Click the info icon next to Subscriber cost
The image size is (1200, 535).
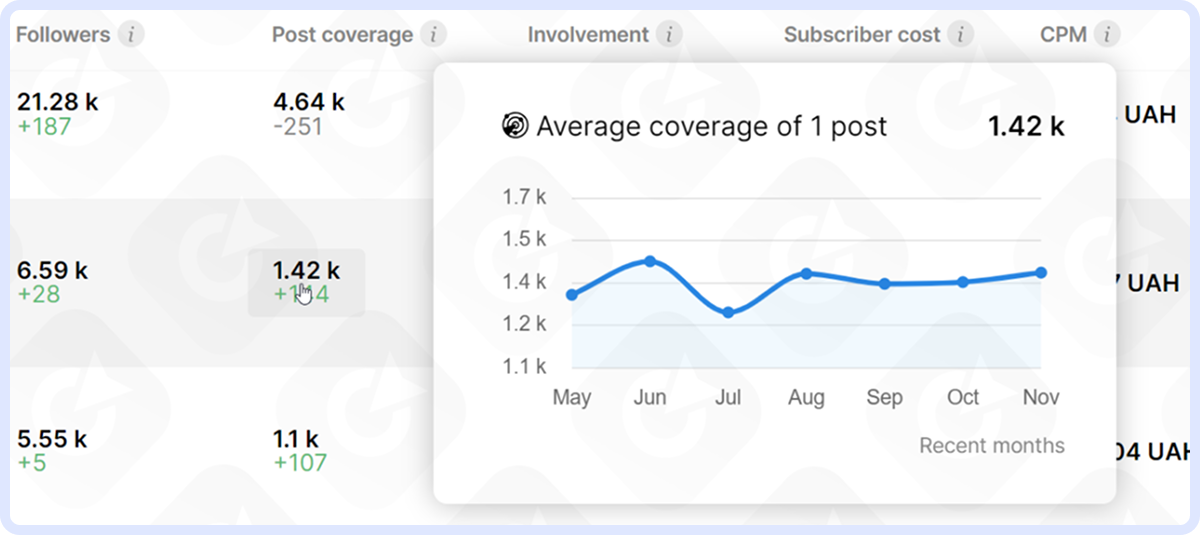click(x=960, y=35)
